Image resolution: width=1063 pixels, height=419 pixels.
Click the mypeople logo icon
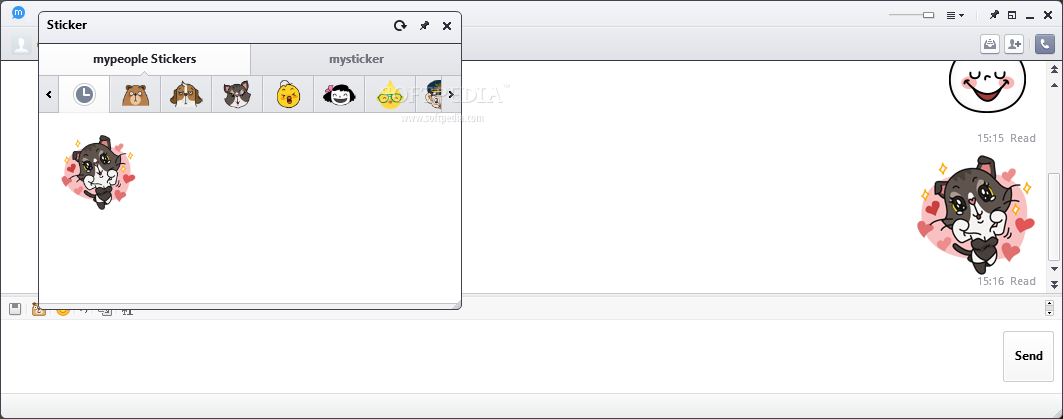point(19,12)
